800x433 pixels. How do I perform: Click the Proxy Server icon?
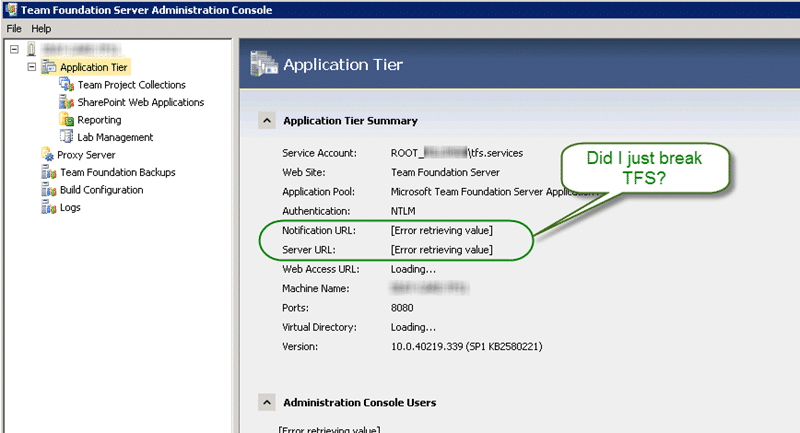(x=48, y=154)
